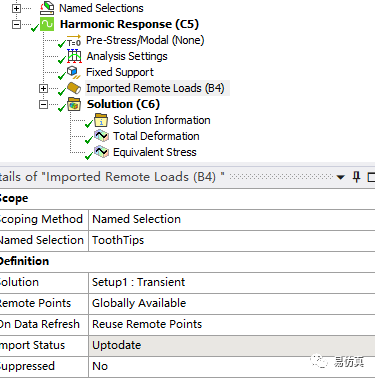Open the Details panel dropdown arrow
Image resolution: width=375 pixels, height=379 pixels.
340,177
